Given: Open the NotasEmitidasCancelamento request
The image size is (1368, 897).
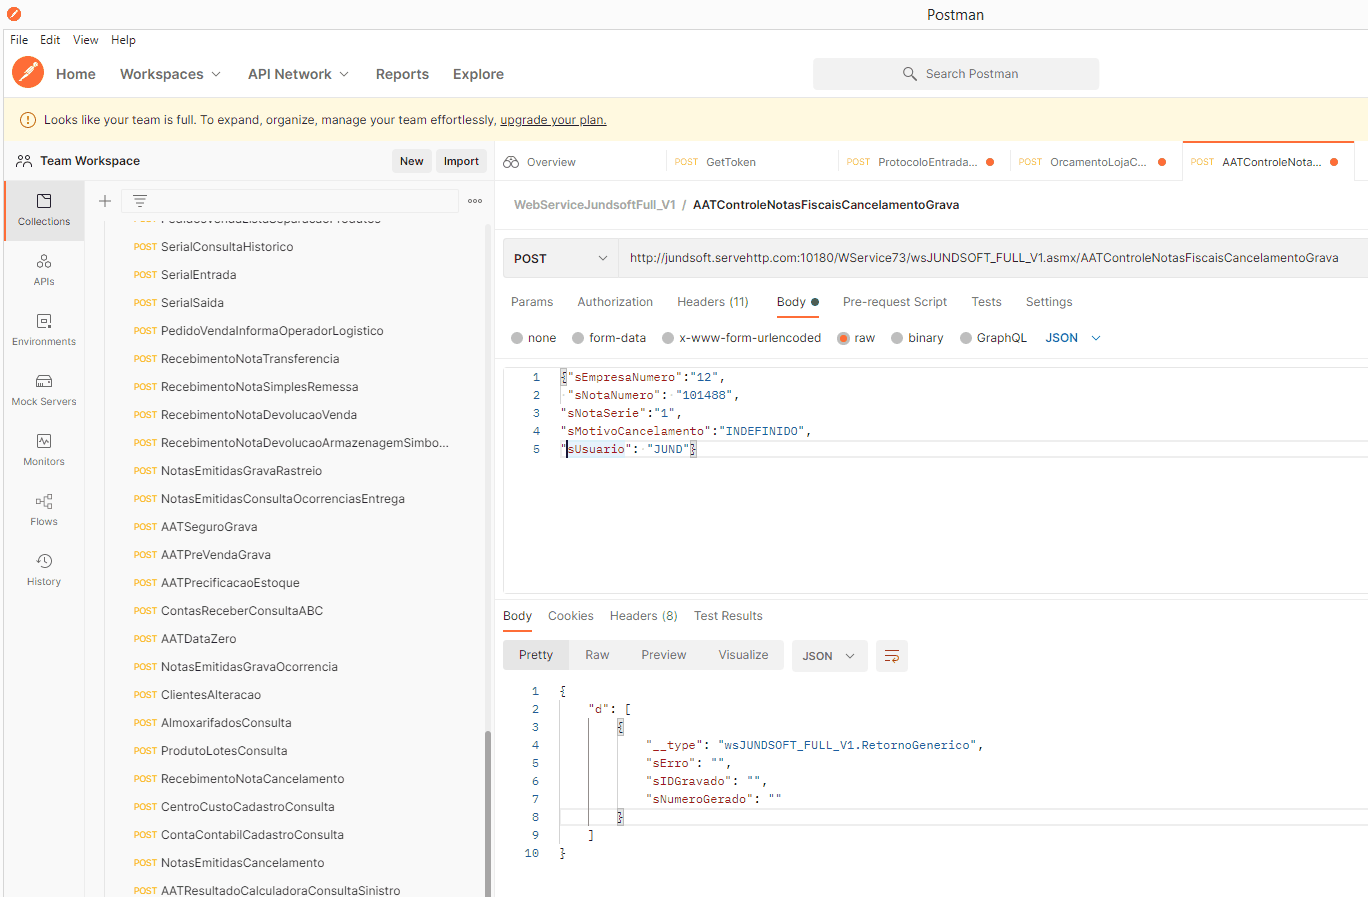Looking at the screenshot, I should click(x=243, y=863).
